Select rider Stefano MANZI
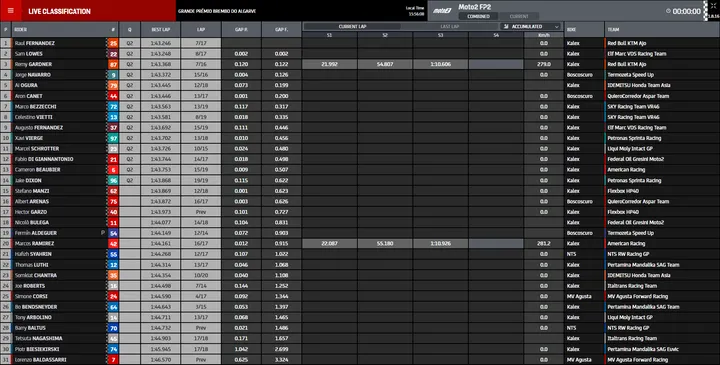The image size is (720, 365). (x=32, y=191)
